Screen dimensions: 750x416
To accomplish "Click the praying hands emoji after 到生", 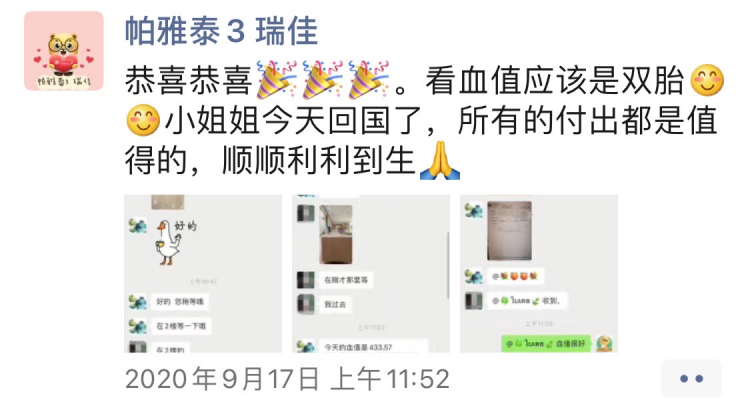I will tap(440, 160).
